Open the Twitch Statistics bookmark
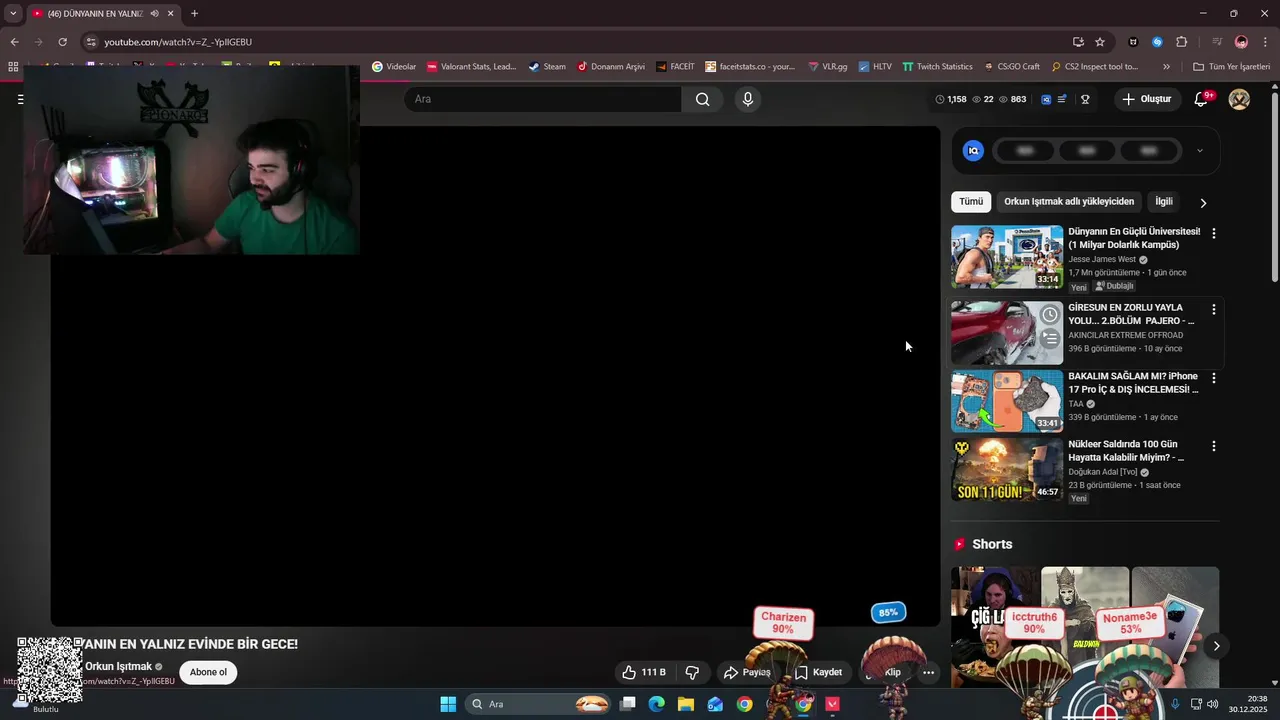This screenshot has width=1280, height=720. tap(937, 67)
